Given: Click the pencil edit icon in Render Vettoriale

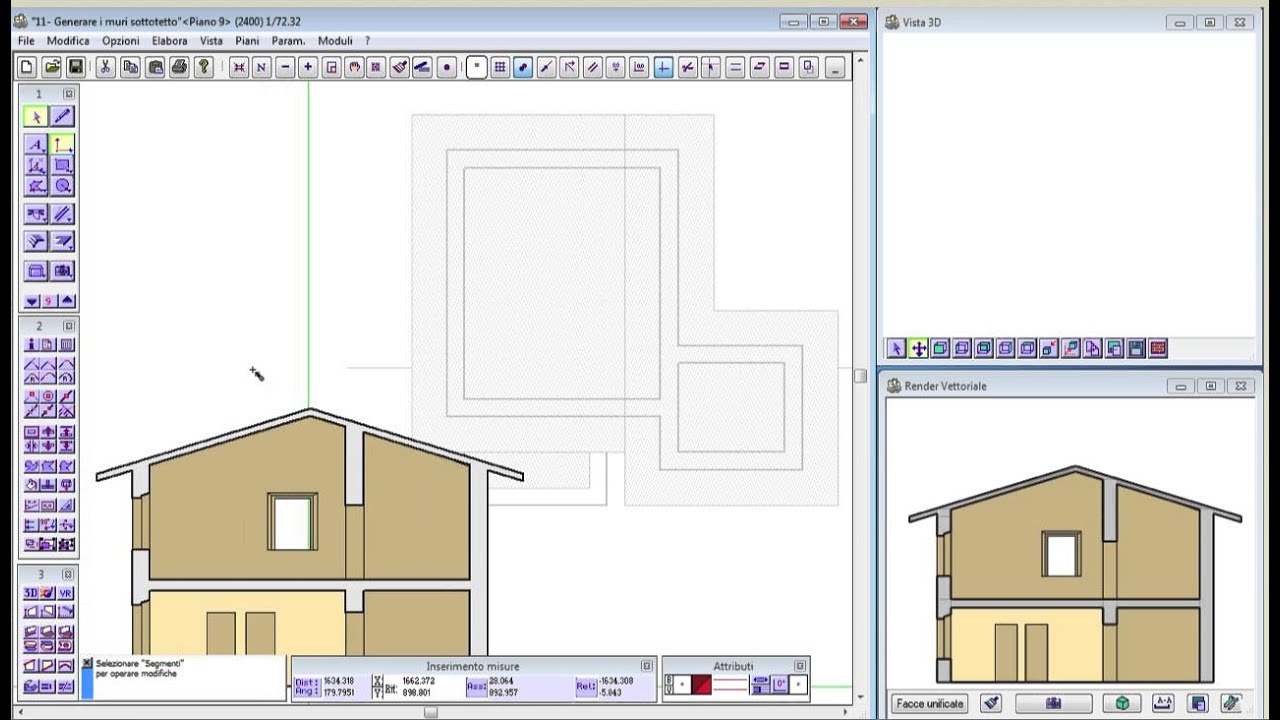Looking at the screenshot, I should (1231, 704).
